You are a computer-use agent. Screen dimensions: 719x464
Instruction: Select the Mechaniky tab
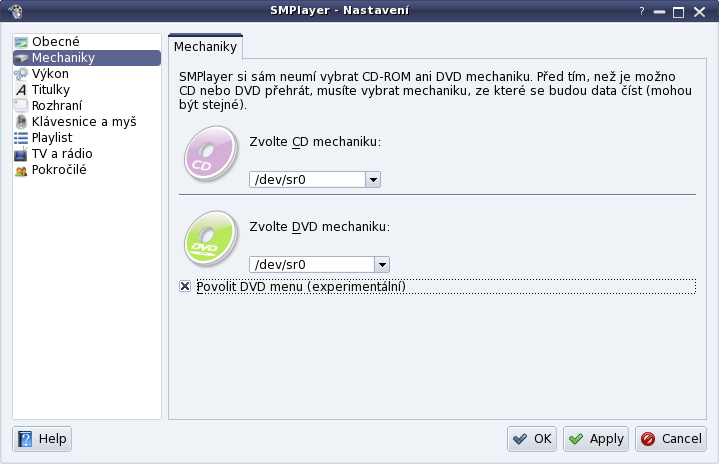pyautogui.click(x=205, y=47)
